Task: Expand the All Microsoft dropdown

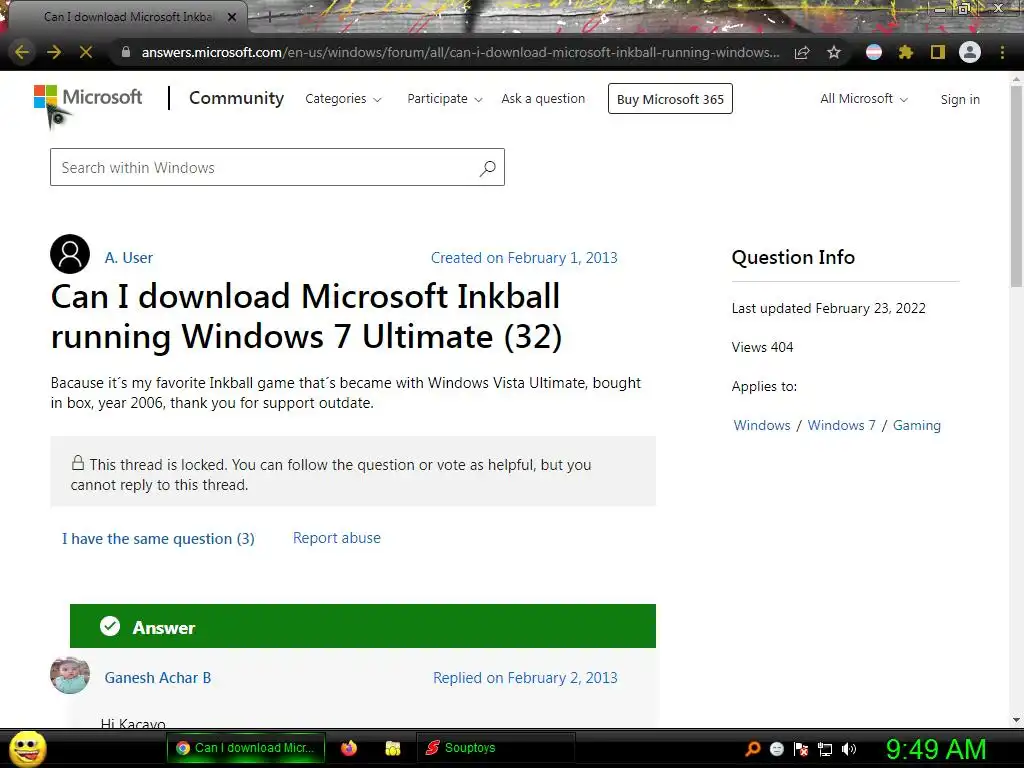Action: click(x=864, y=99)
